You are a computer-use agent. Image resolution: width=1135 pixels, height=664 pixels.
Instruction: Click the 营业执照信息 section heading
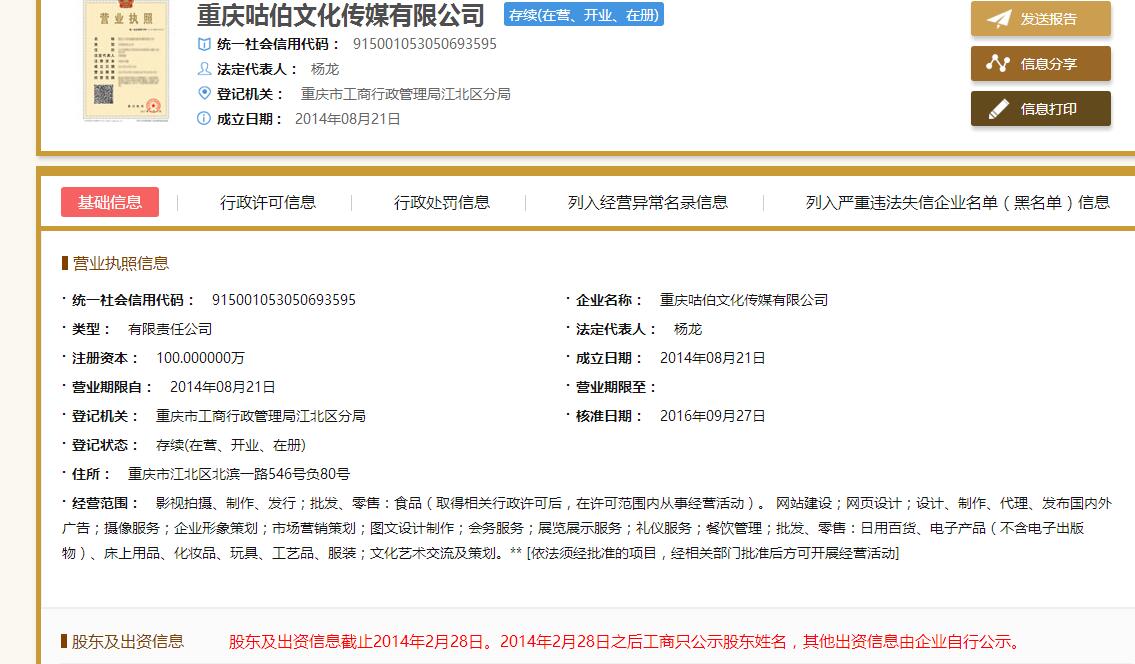click(x=120, y=264)
